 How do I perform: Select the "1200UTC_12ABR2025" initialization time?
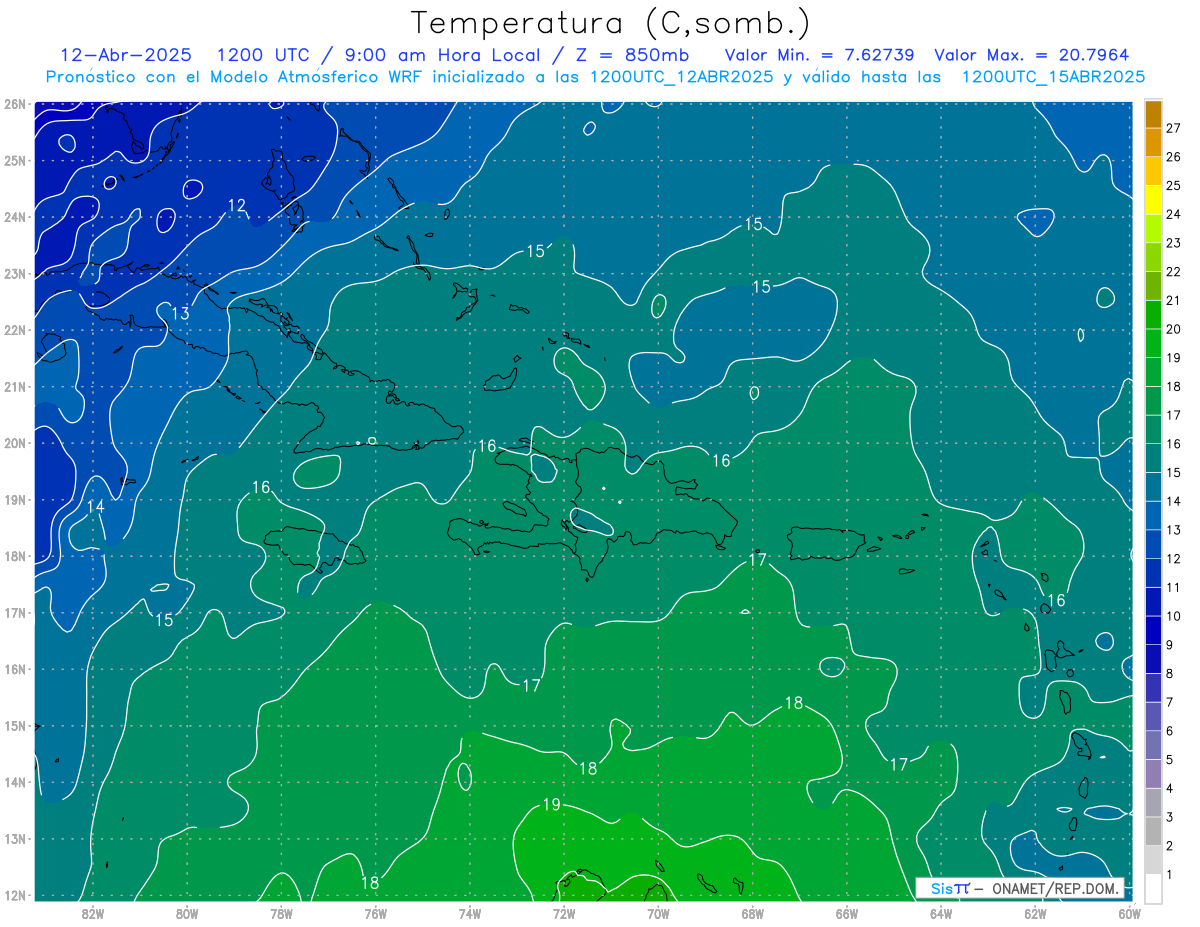681,77
